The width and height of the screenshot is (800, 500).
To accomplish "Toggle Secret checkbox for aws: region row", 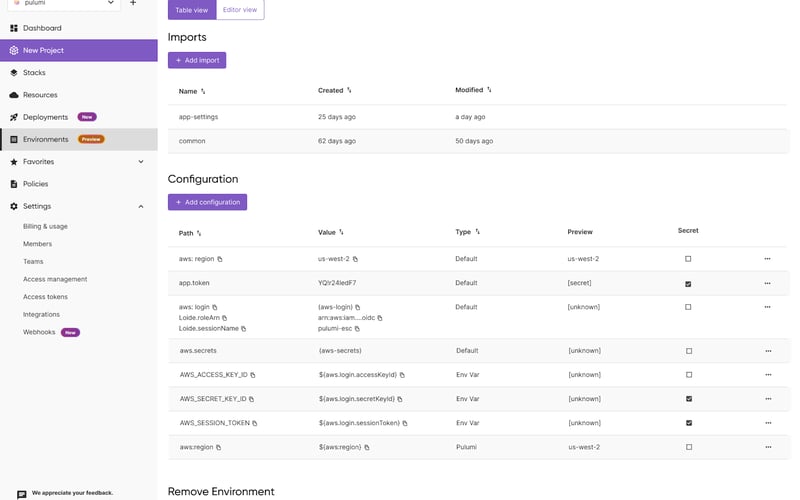I will pos(688,259).
